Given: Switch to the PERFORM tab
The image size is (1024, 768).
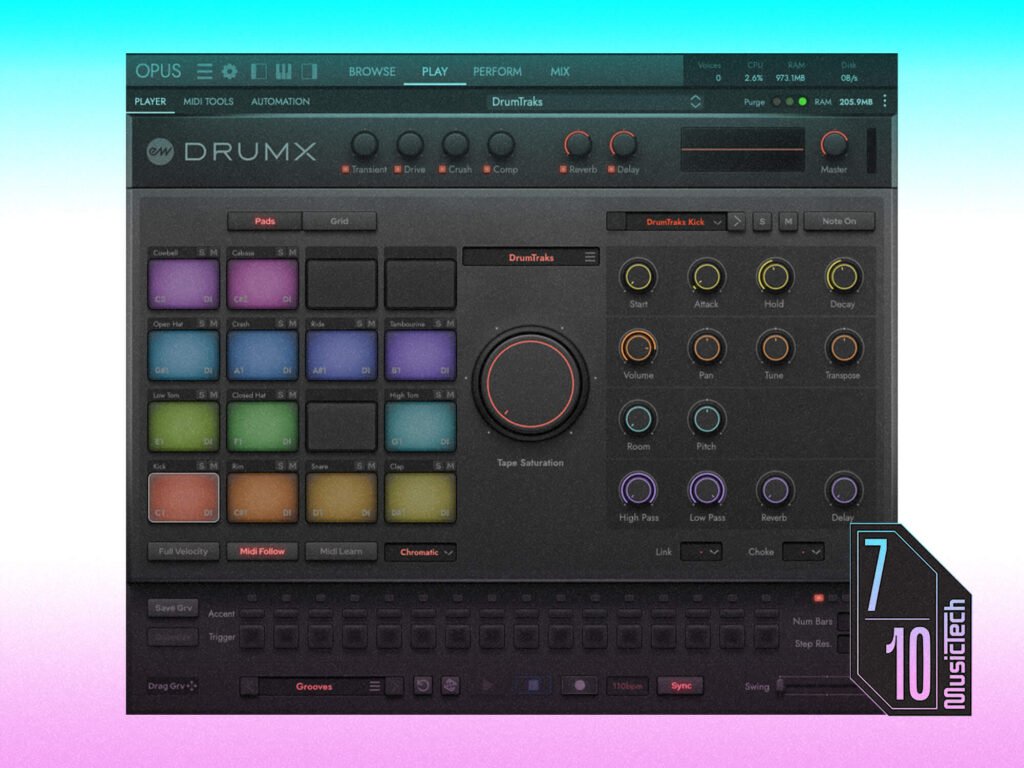Looking at the screenshot, I should [497, 71].
